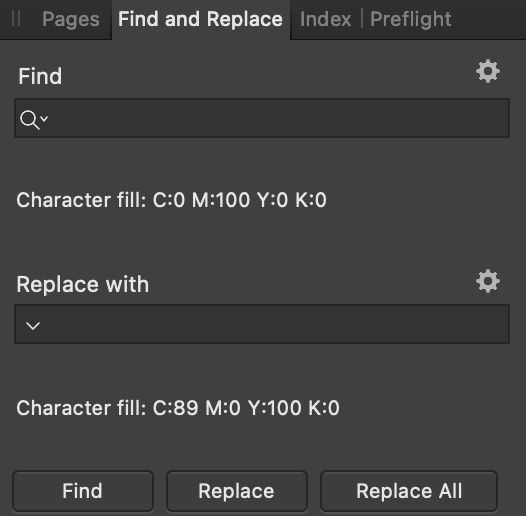Click the Replace All button
The width and height of the screenshot is (526, 516).
tap(409, 491)
